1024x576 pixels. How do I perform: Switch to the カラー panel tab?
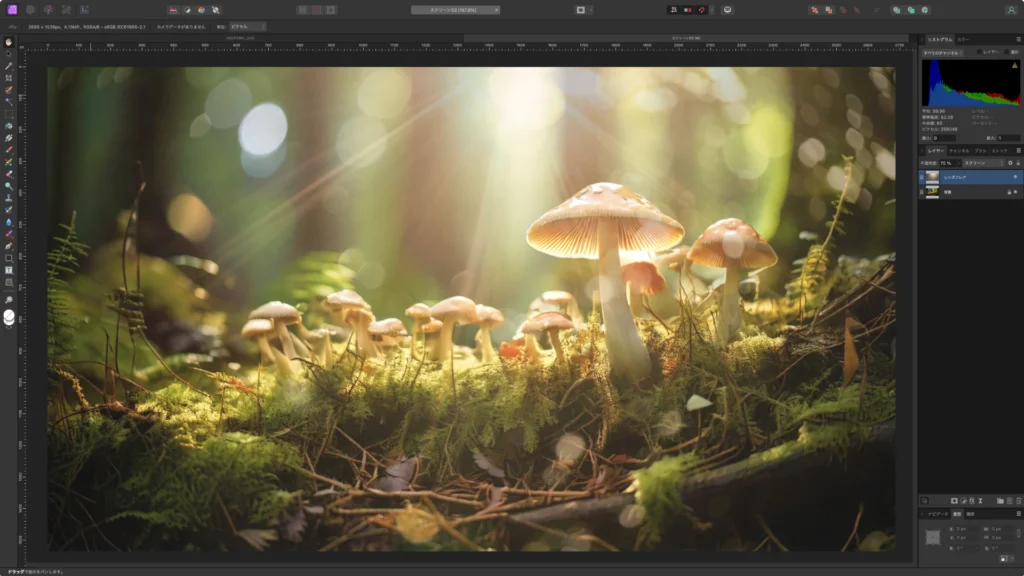click(x=963, y=39)
